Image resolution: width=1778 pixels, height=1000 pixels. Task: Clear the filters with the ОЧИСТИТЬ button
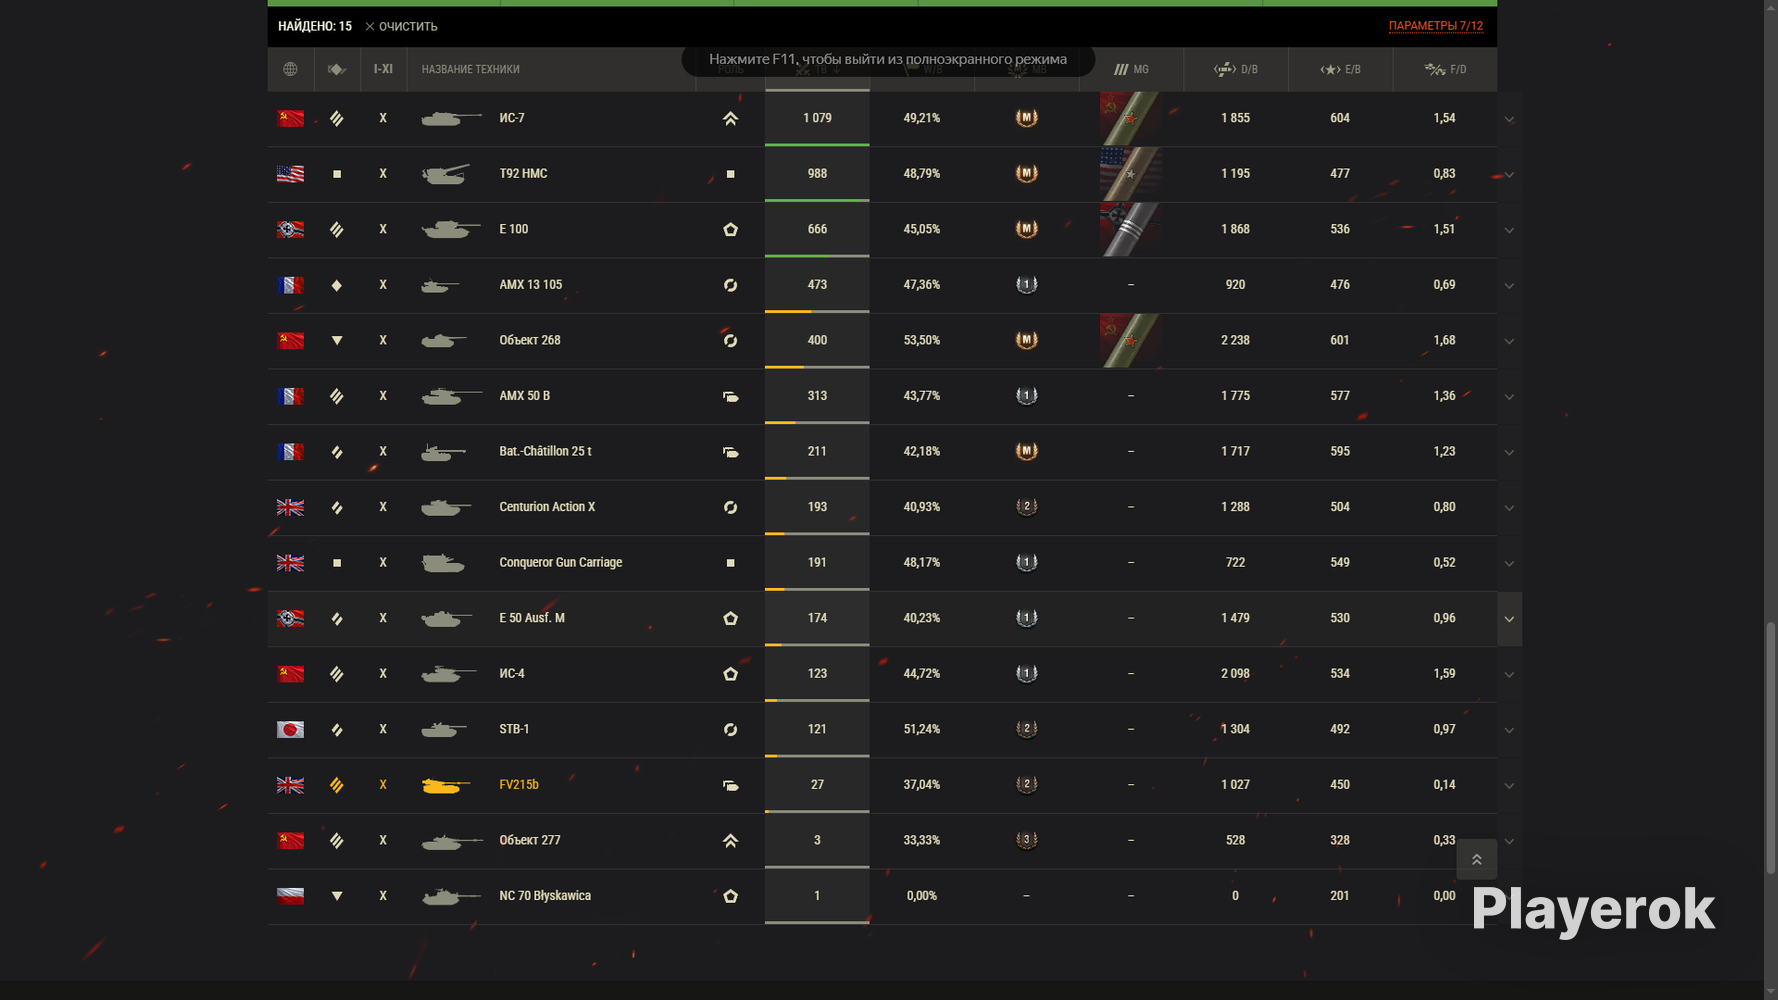(401, 26)
